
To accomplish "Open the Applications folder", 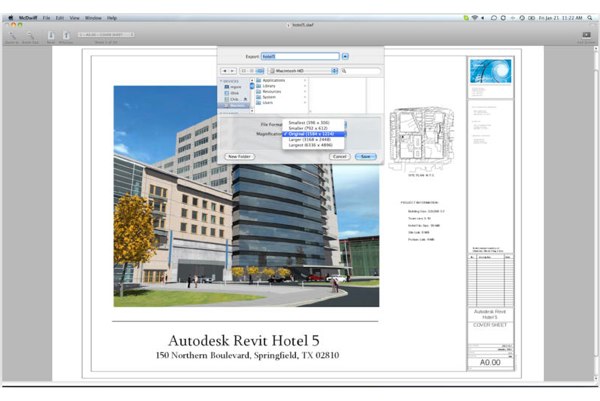I will click(274, 80).
